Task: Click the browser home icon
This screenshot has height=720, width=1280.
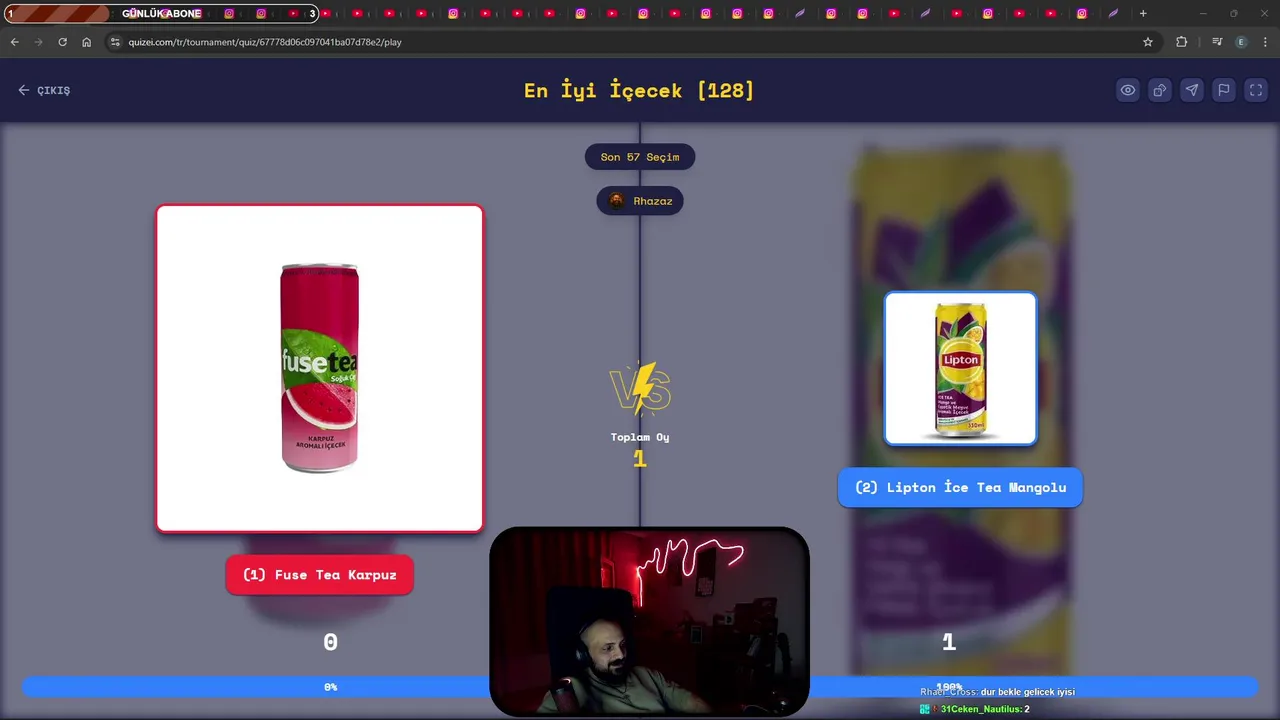Action: tap(87, 42)
